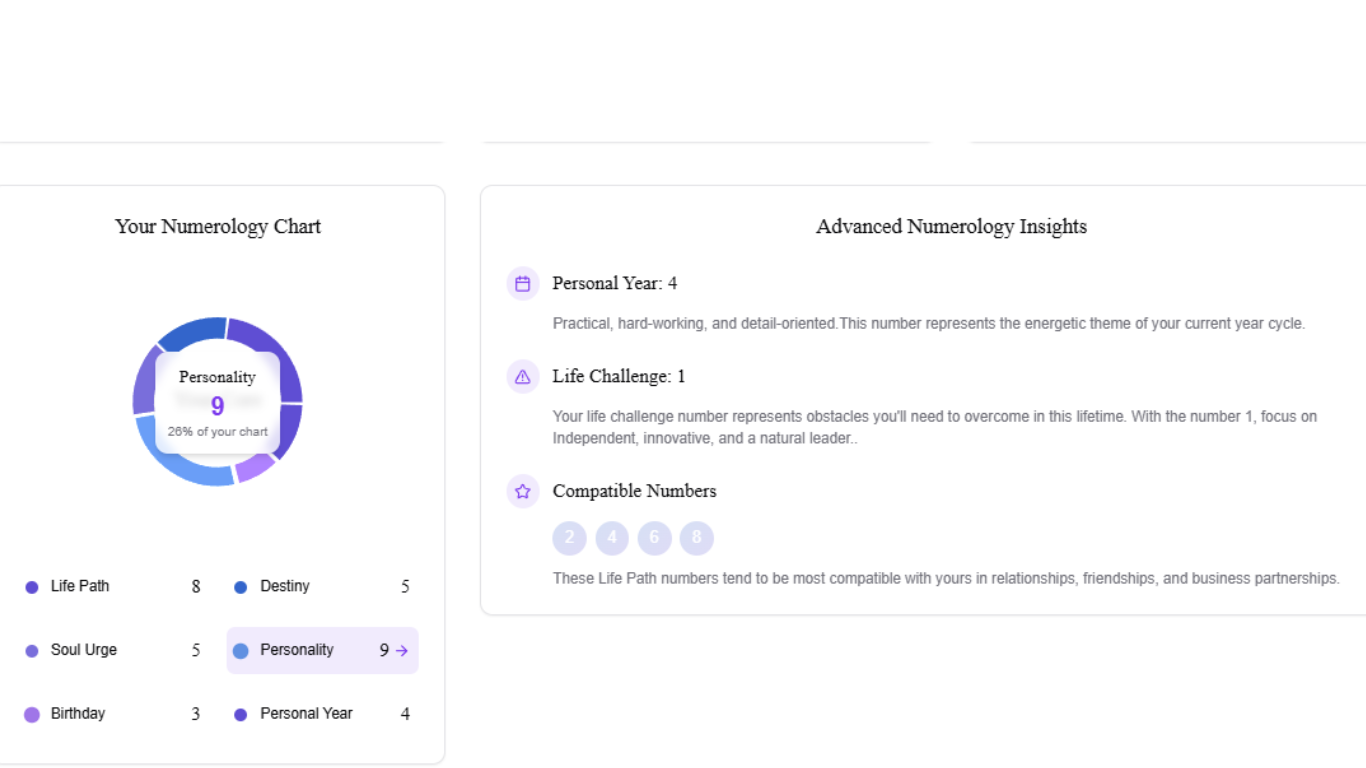Click the light purple Birthday donut segment
Screen dimensions: 1366x768
[x=255, y=468]
